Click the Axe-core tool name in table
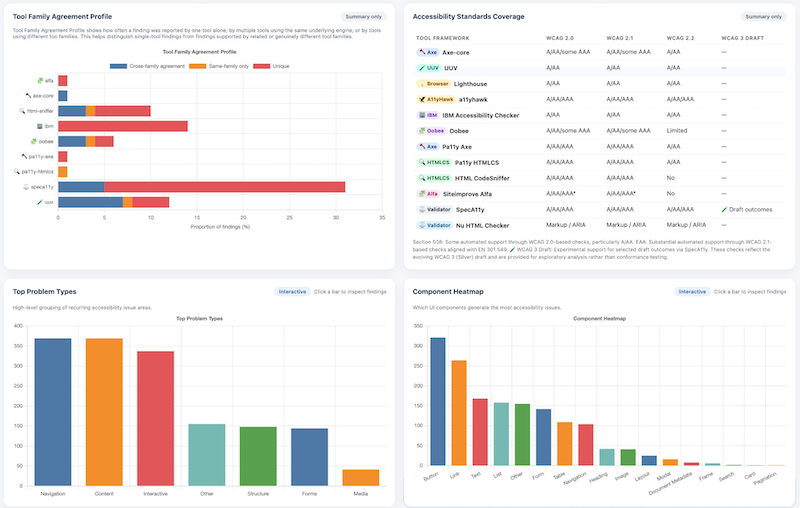Image resolution: width=800 pixels, height=508 pixels. [x=456, y=53]
